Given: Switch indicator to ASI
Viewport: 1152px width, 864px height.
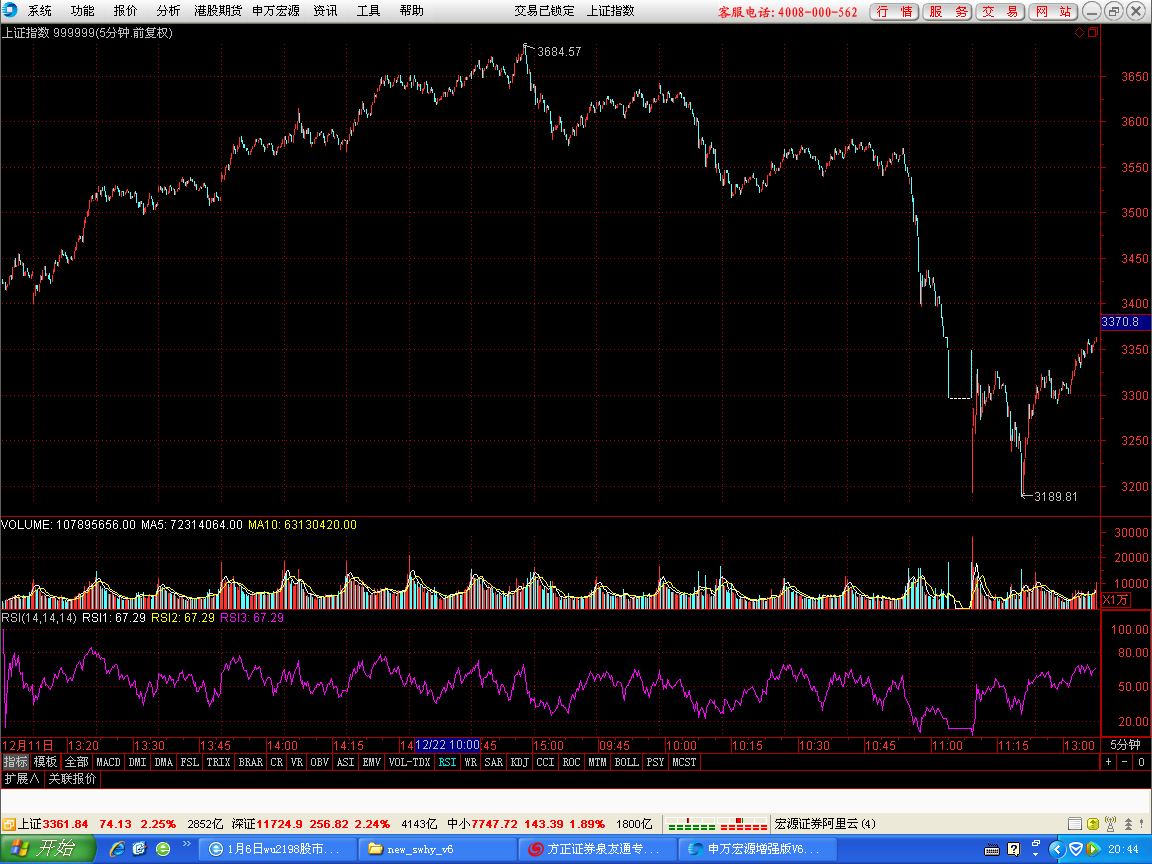Looking at the screenshot, I should click(345, 762).
